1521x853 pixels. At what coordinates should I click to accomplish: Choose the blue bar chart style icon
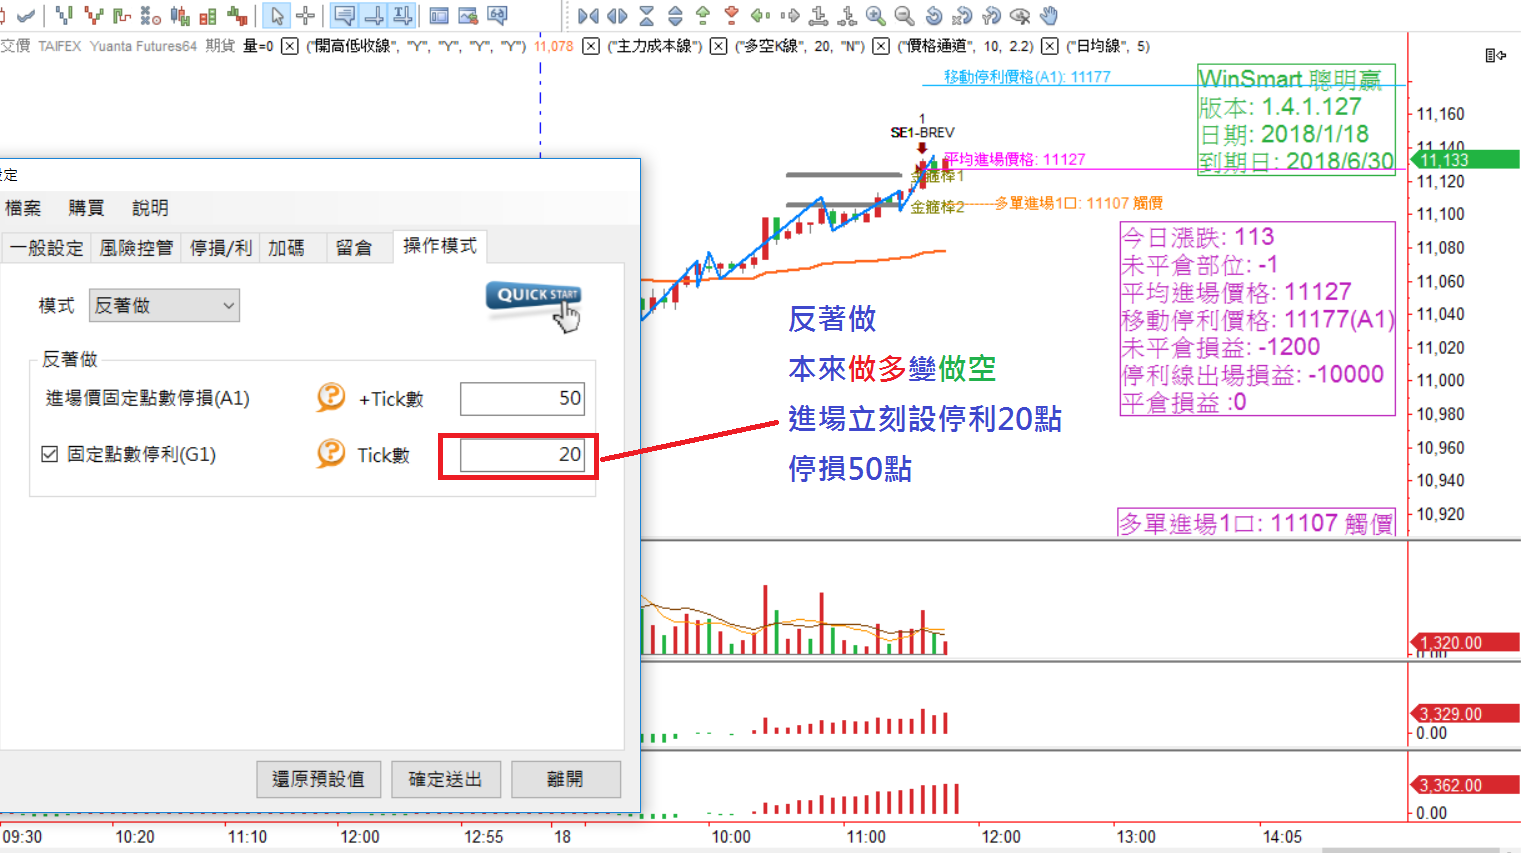pos(65,15)
